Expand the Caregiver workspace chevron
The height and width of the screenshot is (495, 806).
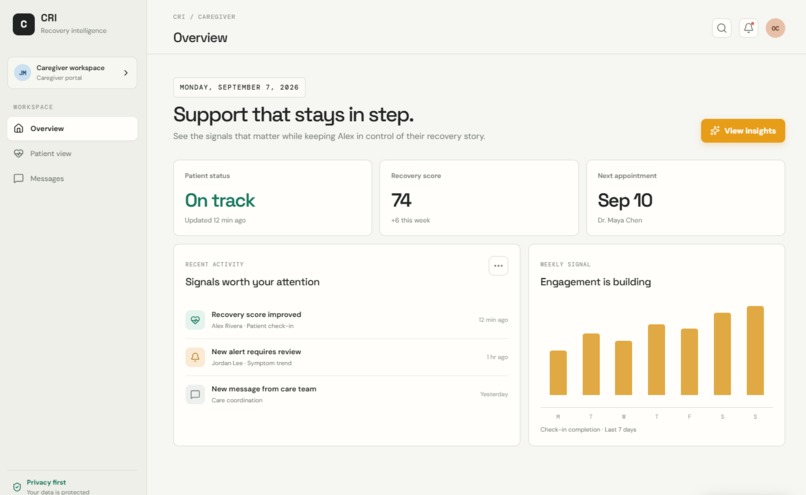tap(125, 73)
